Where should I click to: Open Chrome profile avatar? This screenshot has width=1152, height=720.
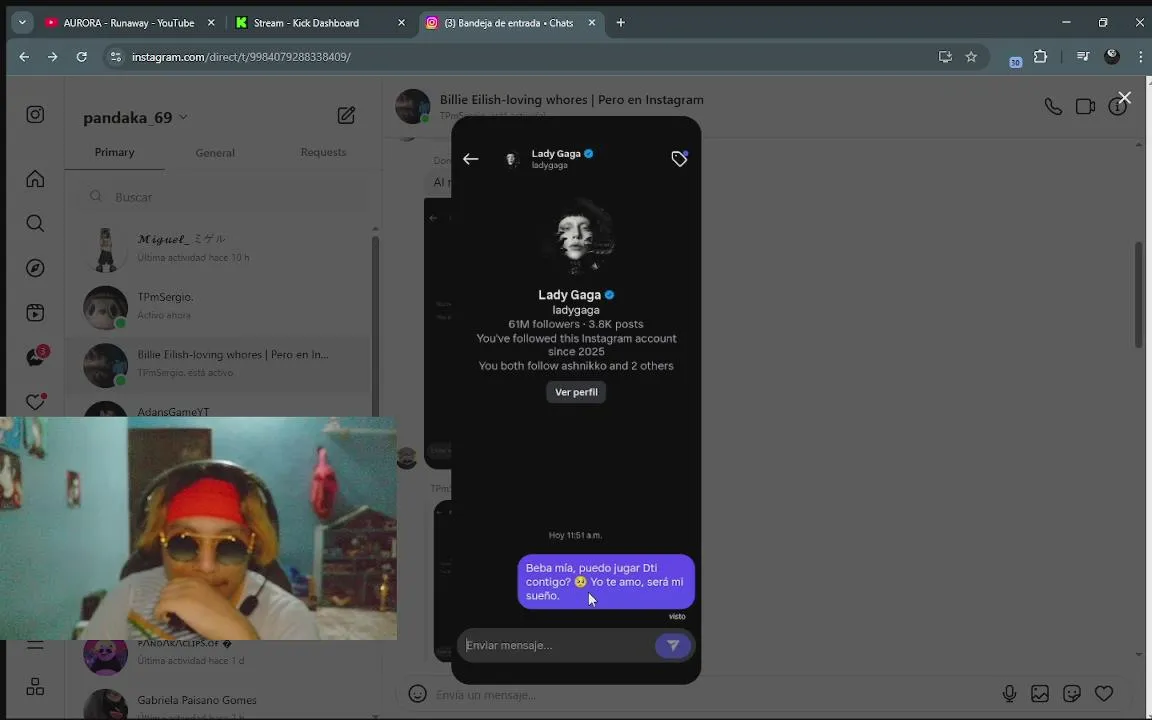[1112, 57]
